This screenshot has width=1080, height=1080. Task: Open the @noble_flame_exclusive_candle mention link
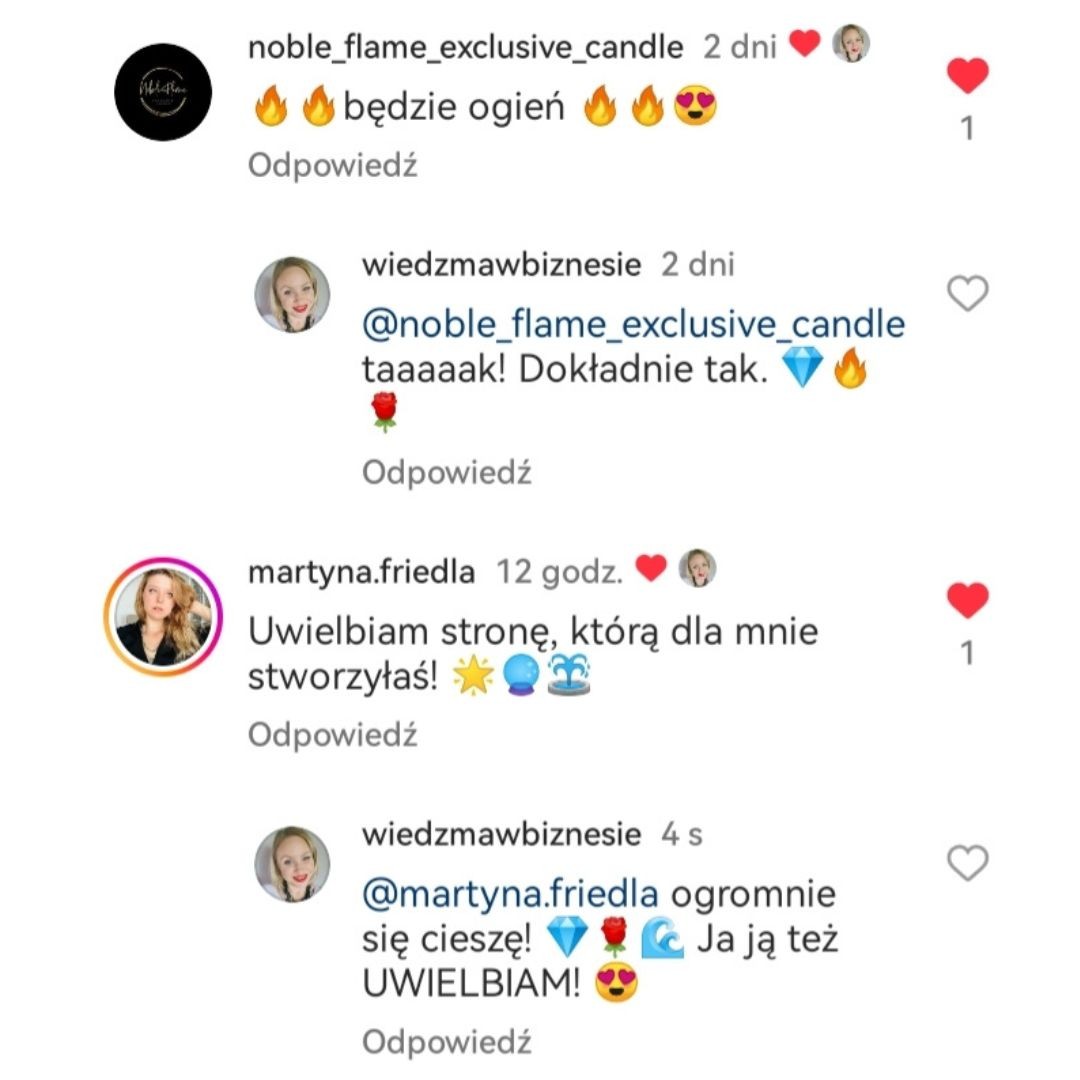tap(634, 324)
